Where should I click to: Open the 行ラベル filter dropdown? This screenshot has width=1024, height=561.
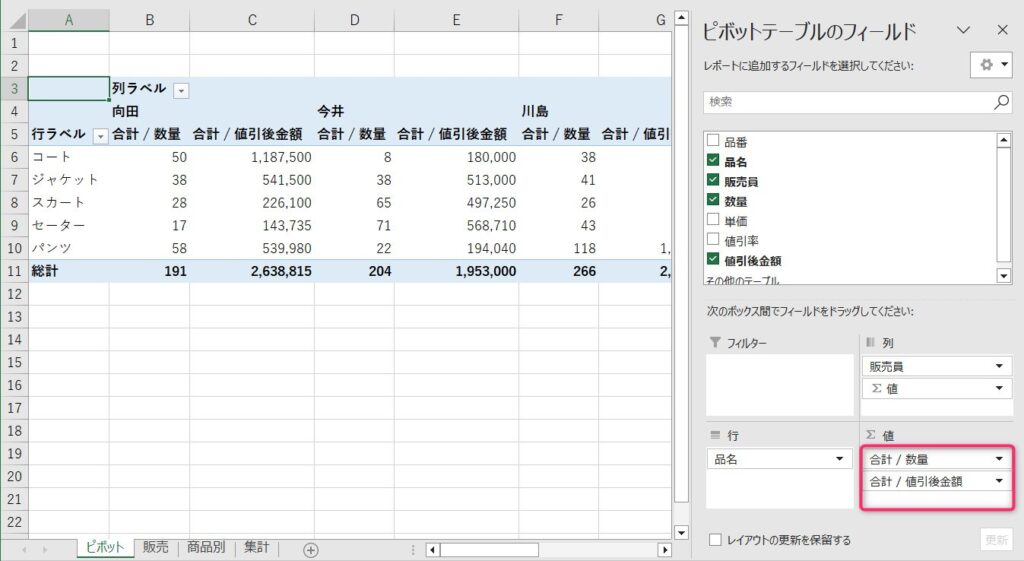pos(100,135)
